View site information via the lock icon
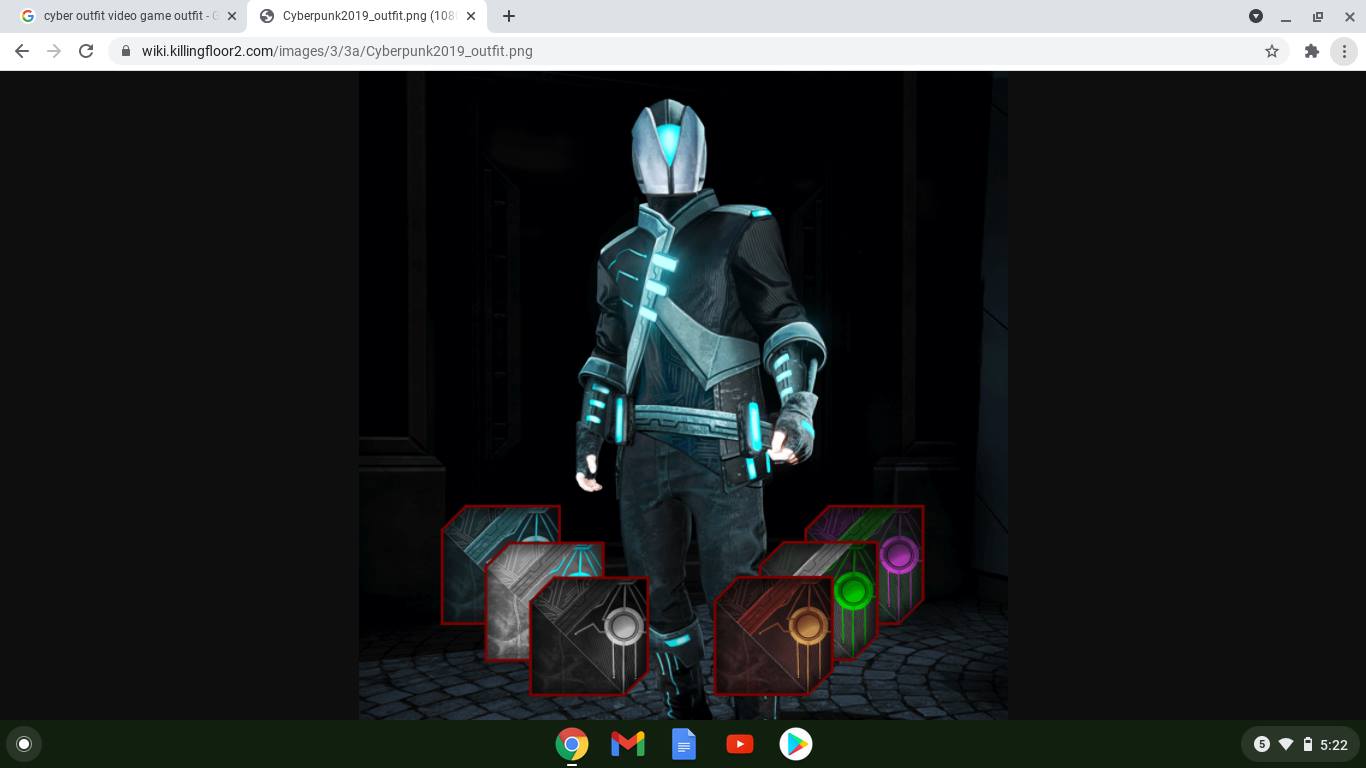 pos(126,51)
